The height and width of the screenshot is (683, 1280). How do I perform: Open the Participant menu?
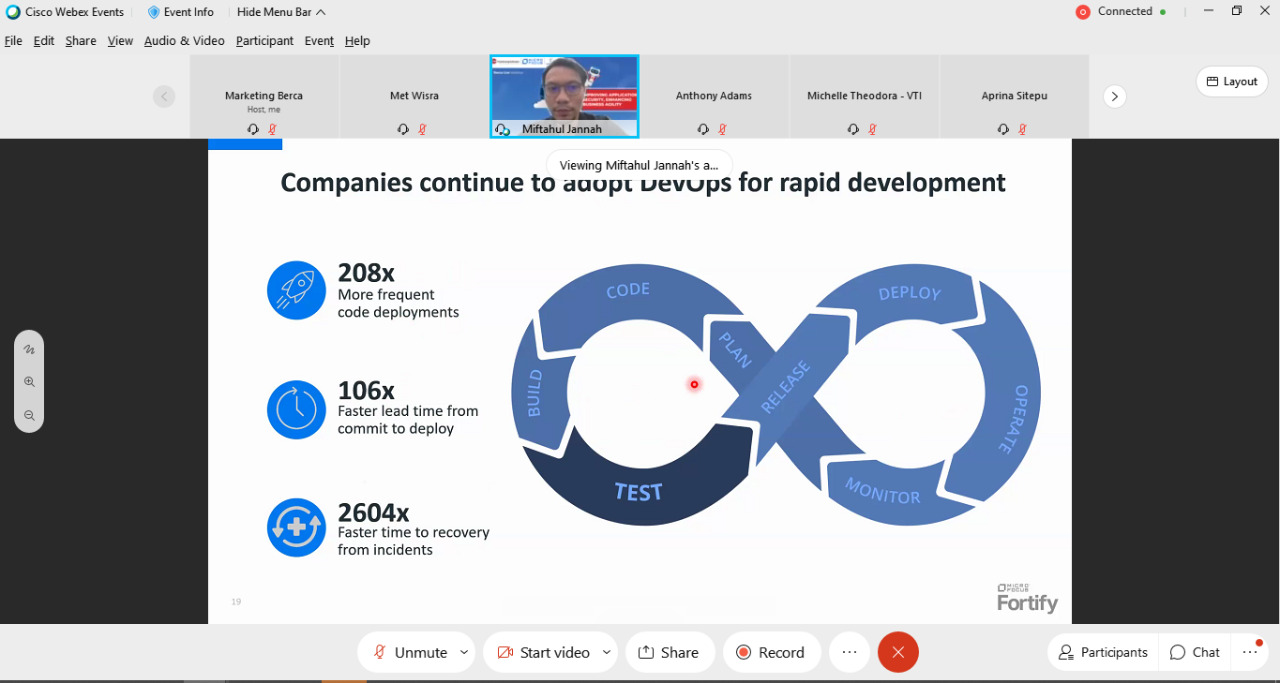click(x=264, y=41)
